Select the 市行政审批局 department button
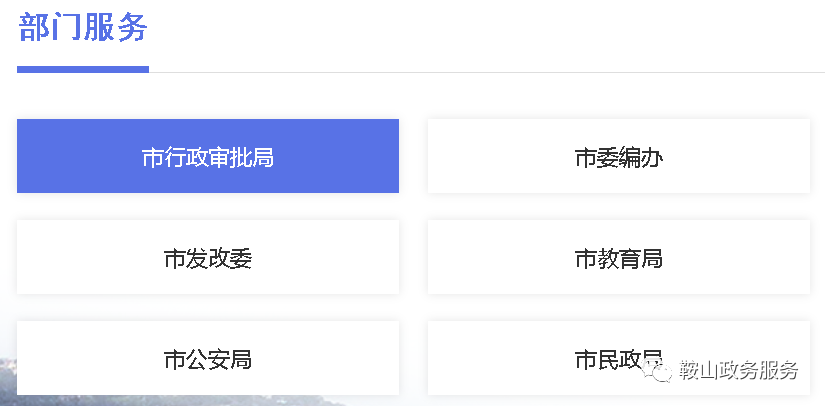The image size is (825, 406). [208, 156]
